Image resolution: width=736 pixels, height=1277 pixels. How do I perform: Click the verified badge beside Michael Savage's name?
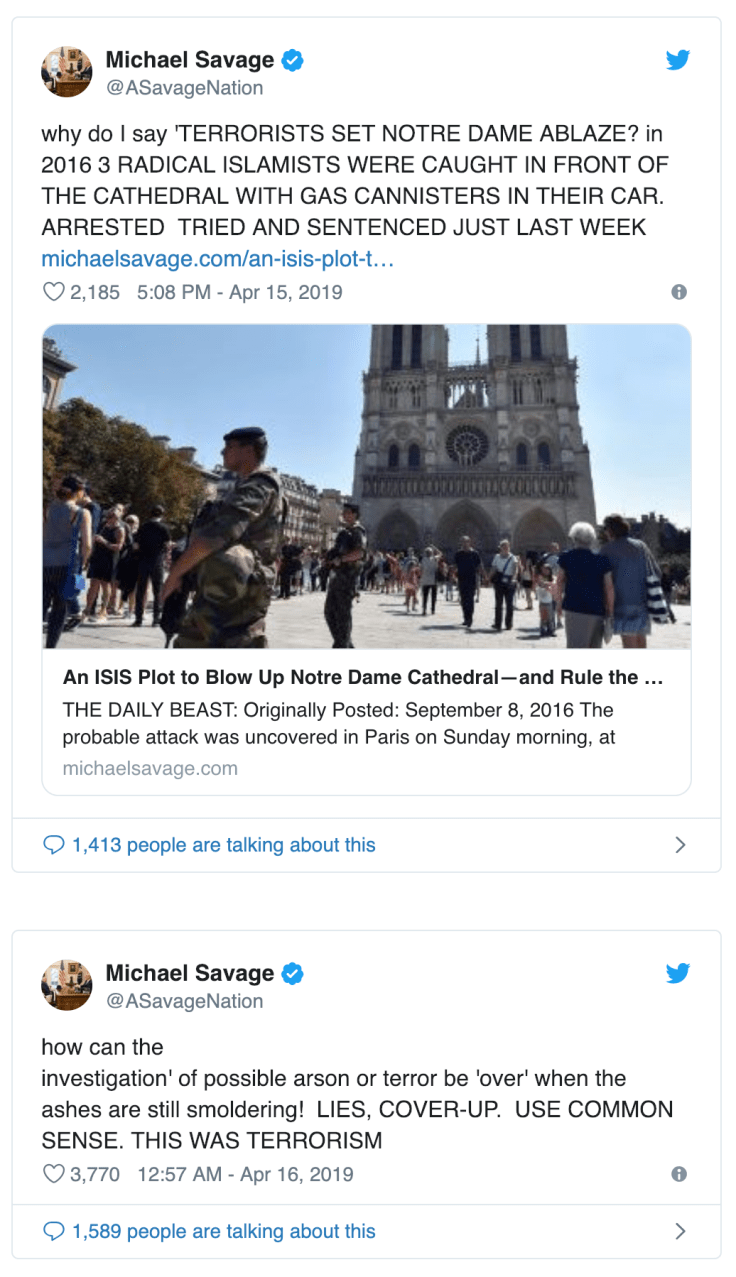291,59
